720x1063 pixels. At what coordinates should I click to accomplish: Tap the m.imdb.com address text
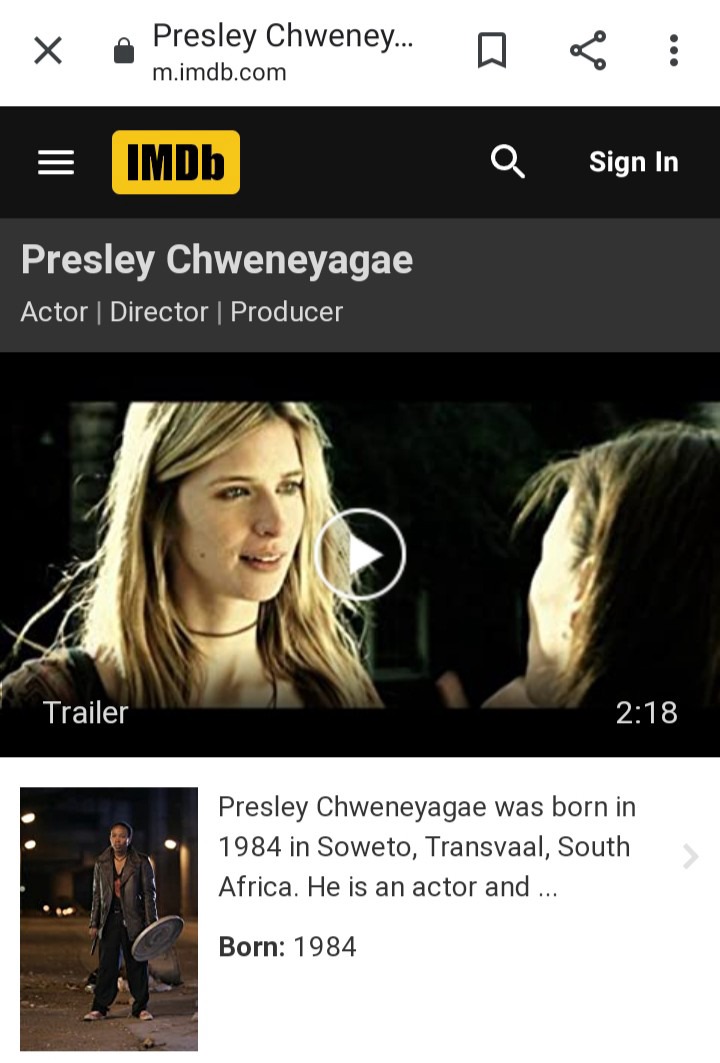click(x=219, y=73)
